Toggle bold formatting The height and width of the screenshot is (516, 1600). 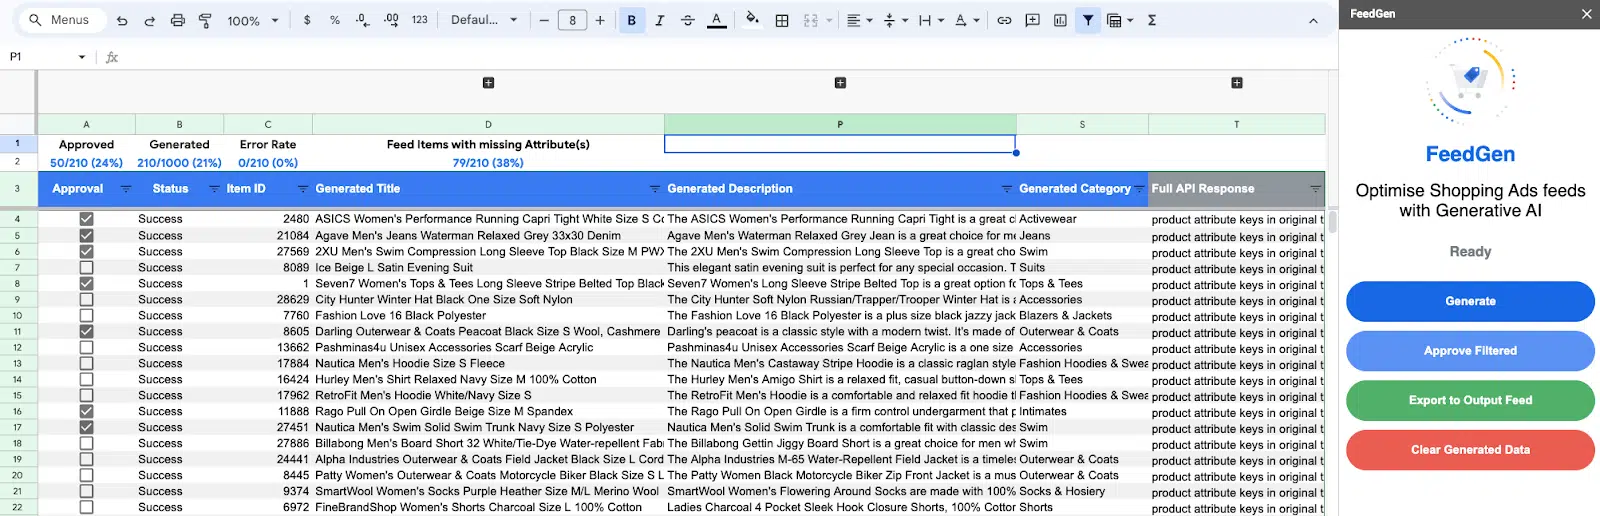click(x=632, y=20)
